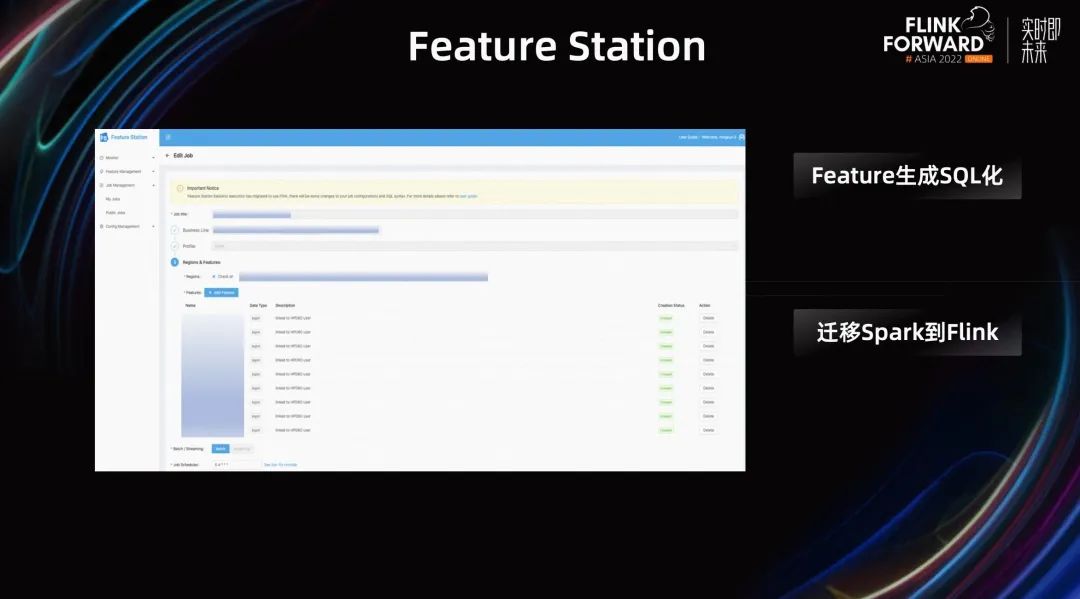
Task: Expand the Feature Management menu arrow
Action: click(x=153, y=171)
